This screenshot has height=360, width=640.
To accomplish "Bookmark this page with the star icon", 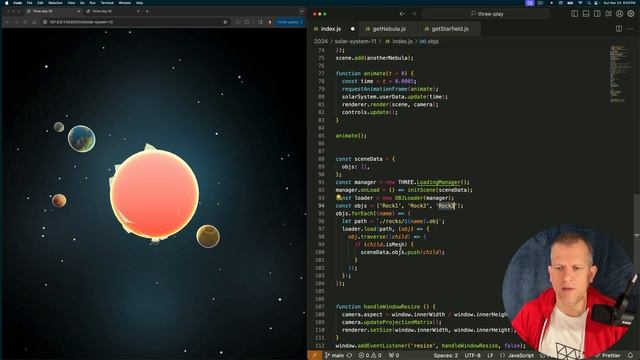I will (225, 22).
